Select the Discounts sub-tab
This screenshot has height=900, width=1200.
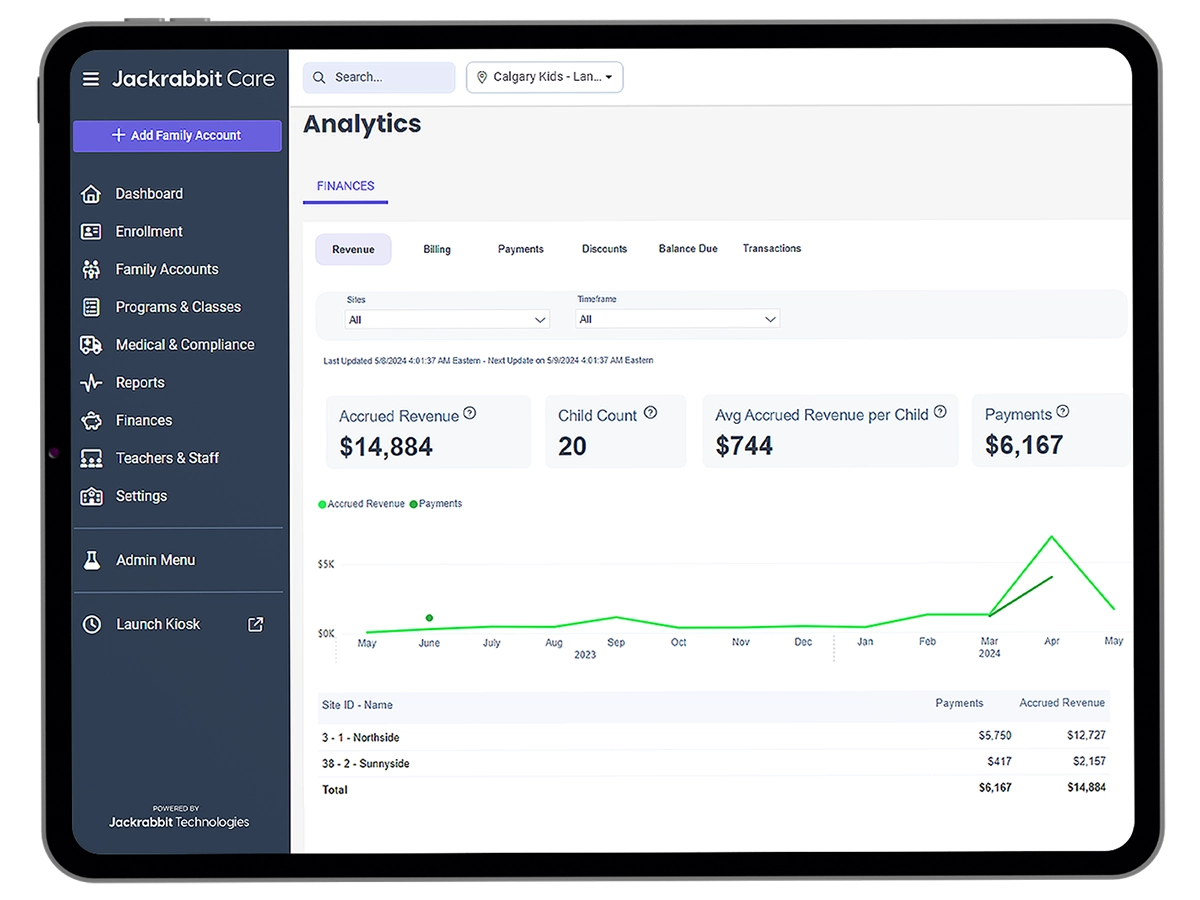pyautogui.click(x=605, y=249)
